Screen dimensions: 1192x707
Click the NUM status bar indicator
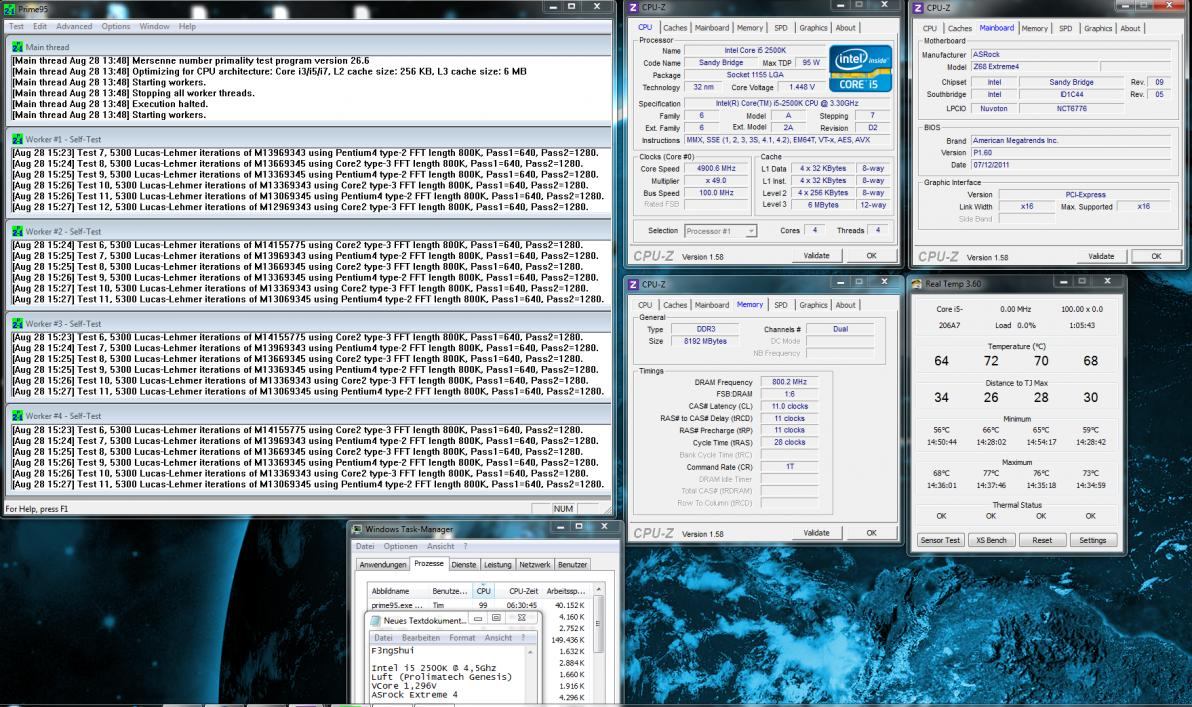click(x=563, y=509)
